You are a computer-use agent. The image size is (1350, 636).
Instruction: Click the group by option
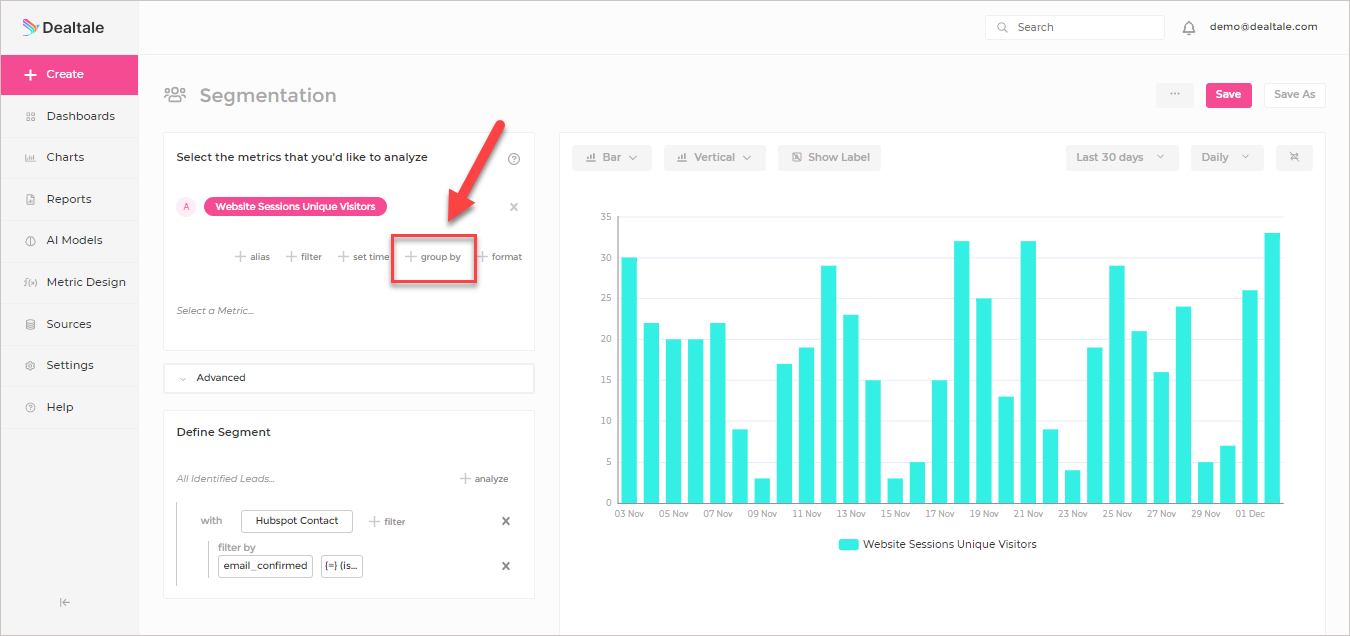(x=433, y=257)
